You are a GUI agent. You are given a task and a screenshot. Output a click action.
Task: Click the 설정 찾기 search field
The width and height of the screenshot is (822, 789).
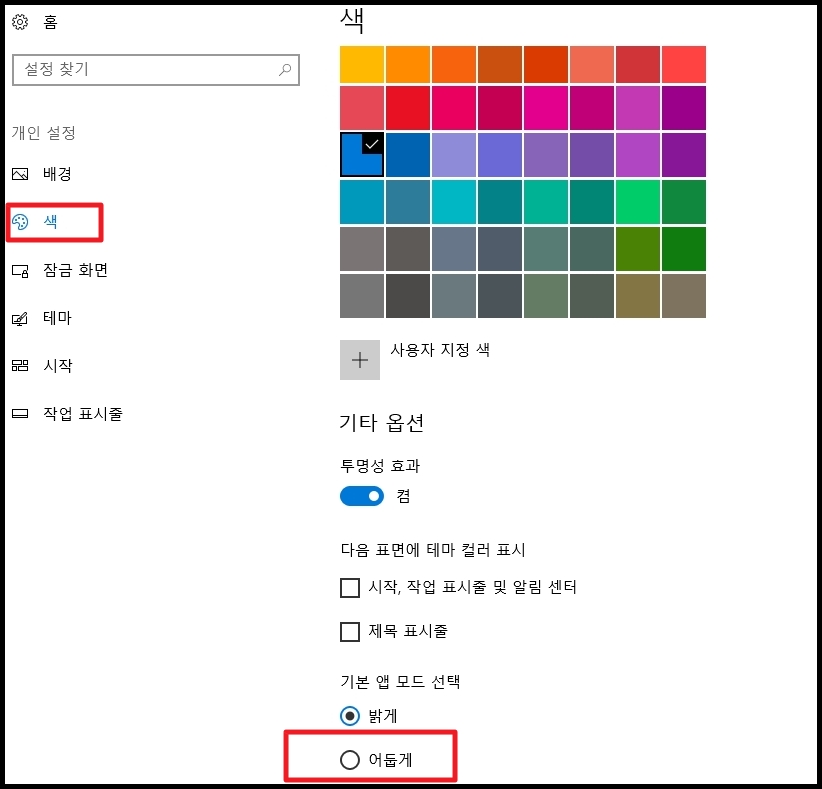pyautogui.click(x=156, y=69)
